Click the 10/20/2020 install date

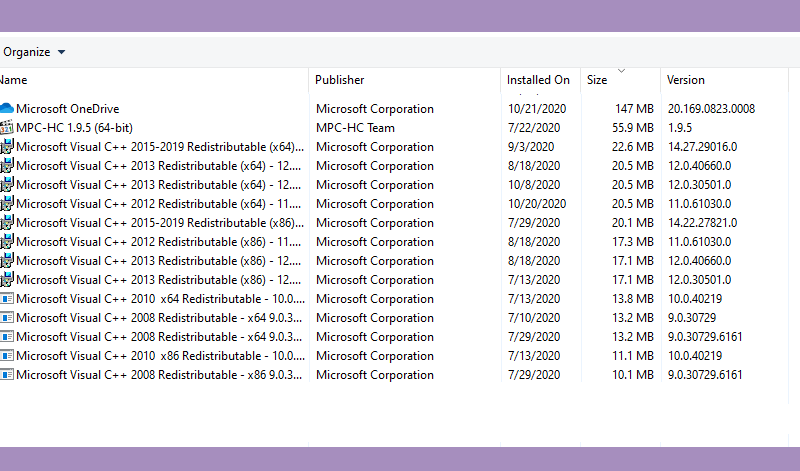tap(537, 204)
